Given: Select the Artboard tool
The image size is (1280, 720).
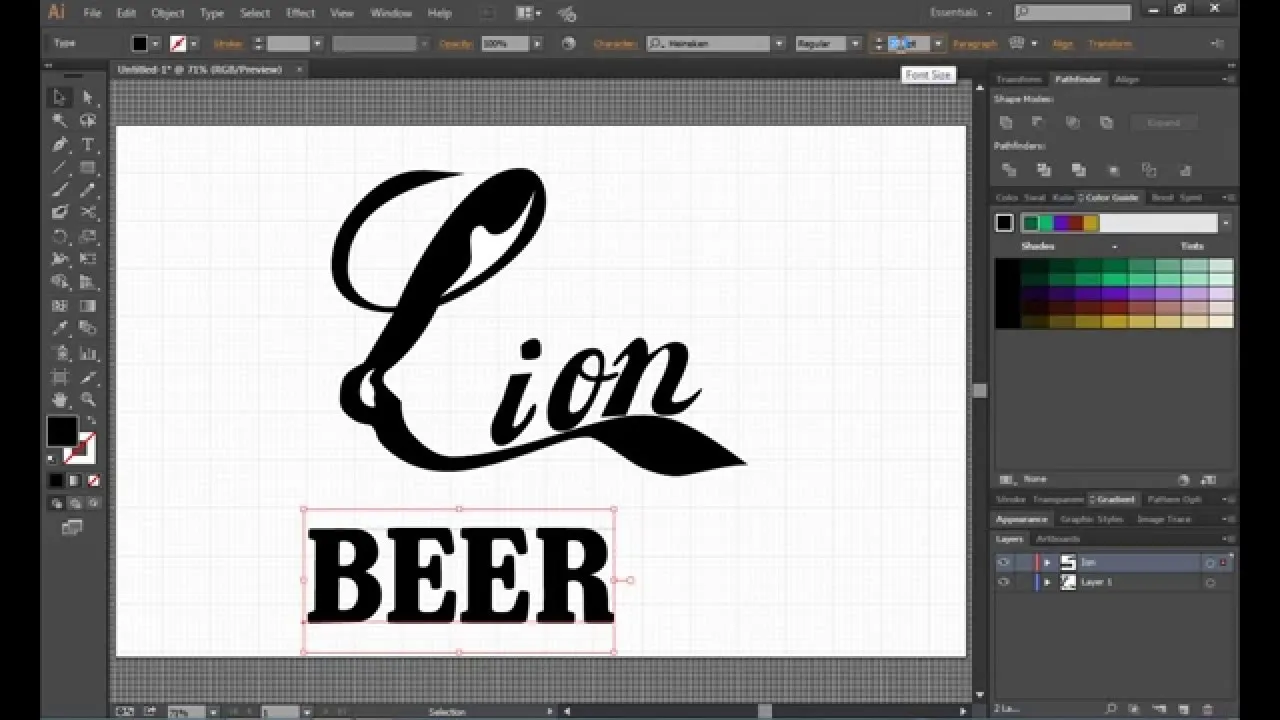Looking at the screenshot, I should tap(59, 377).
